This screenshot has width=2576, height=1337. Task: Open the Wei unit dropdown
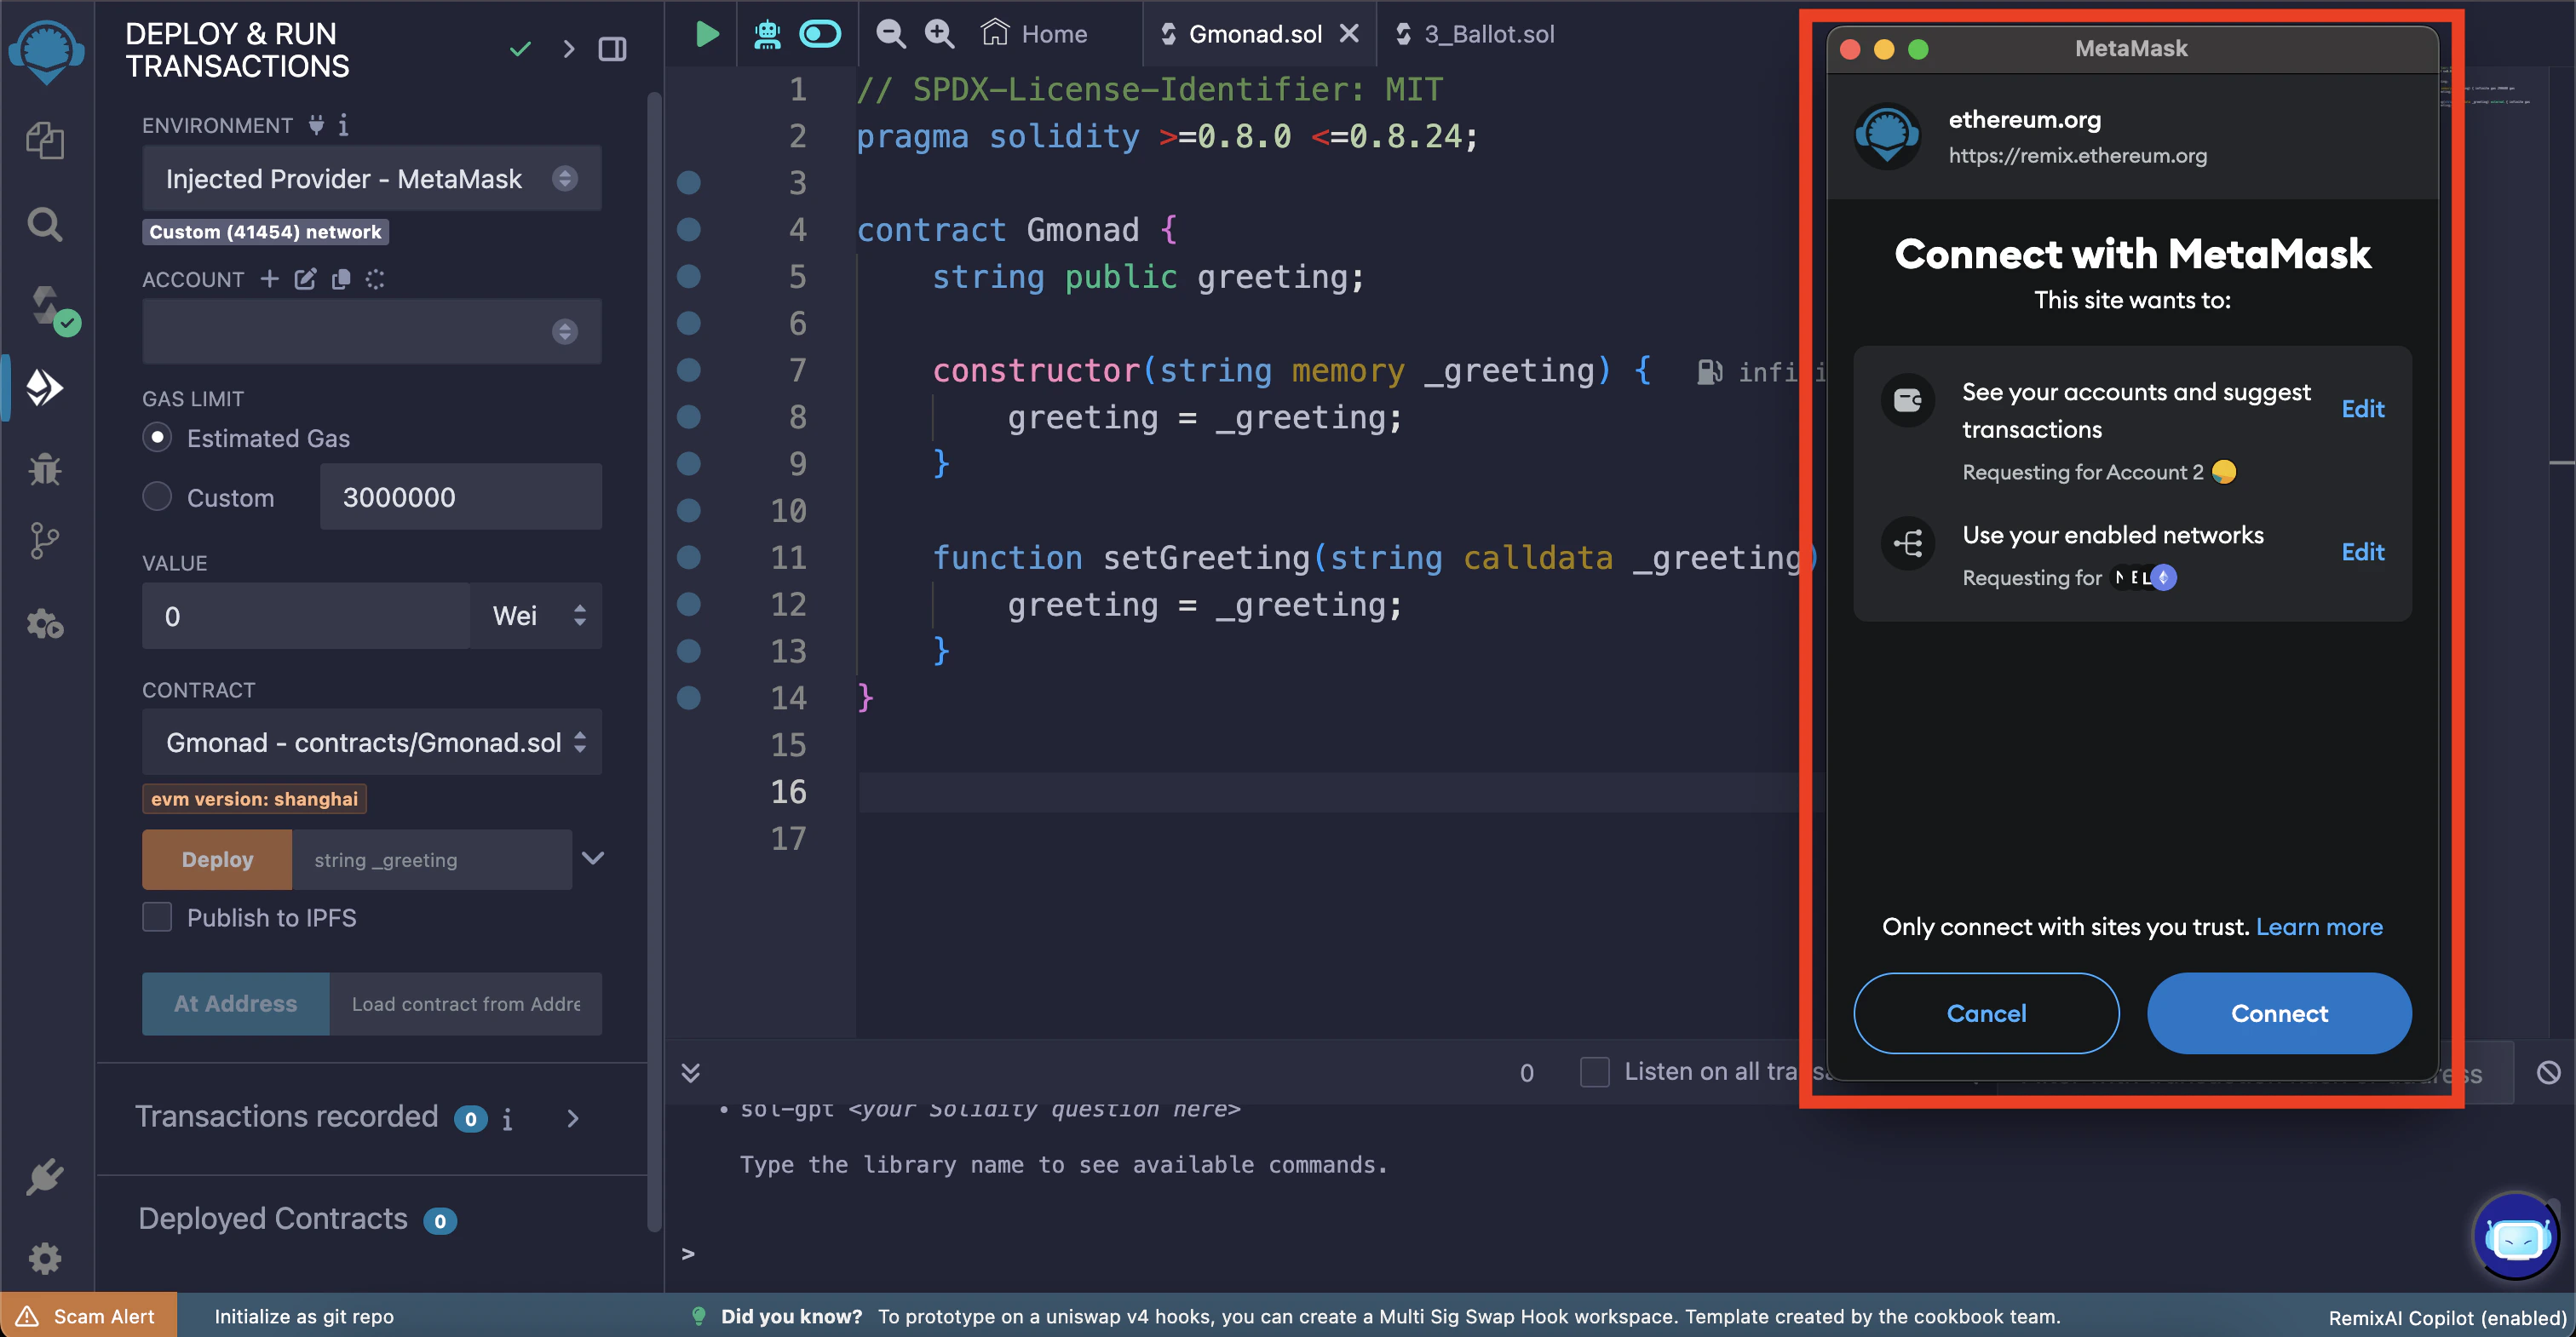click(537, 615)
